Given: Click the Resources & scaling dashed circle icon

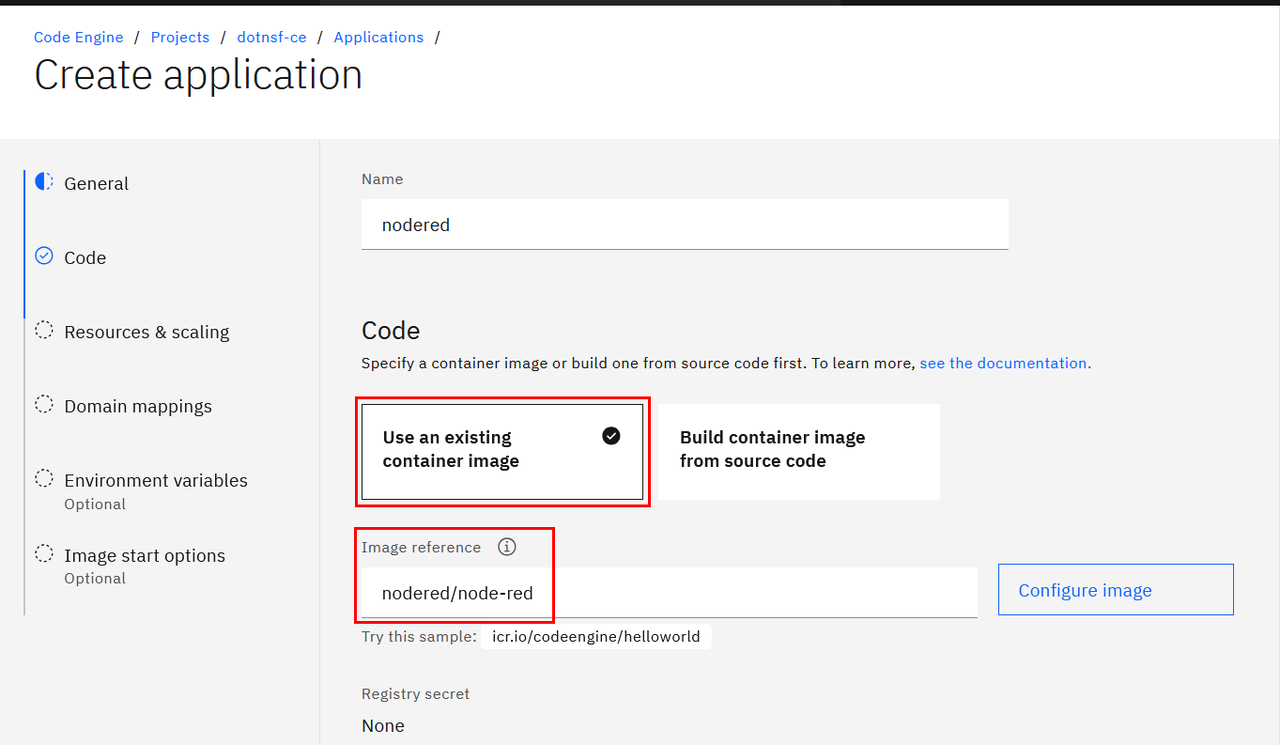Looking at the screenshot, I should [44, 330].
